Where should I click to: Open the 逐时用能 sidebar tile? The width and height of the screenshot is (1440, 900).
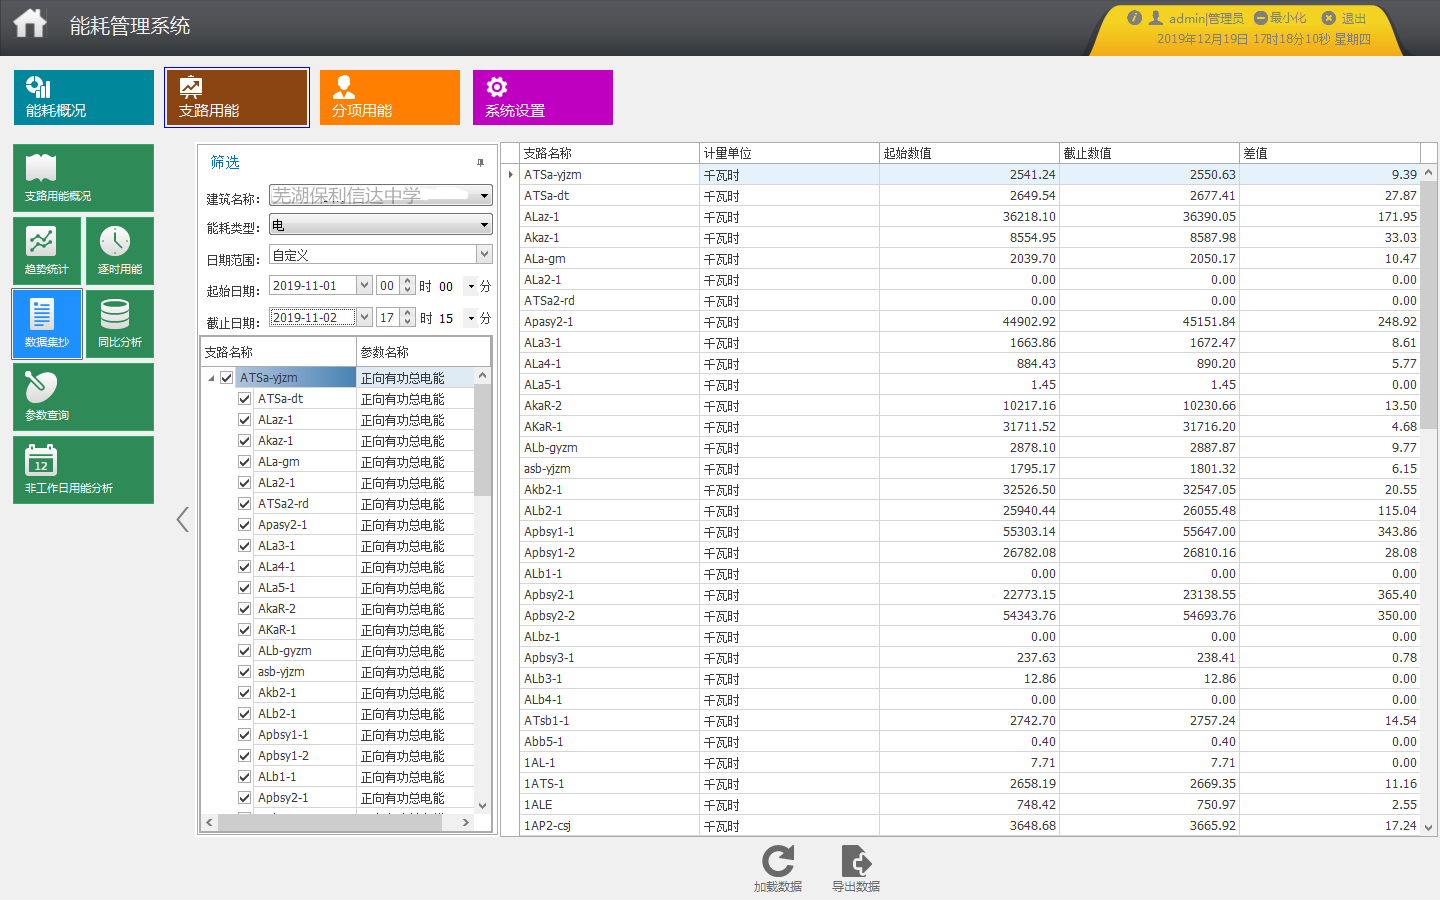coord(120,251)
